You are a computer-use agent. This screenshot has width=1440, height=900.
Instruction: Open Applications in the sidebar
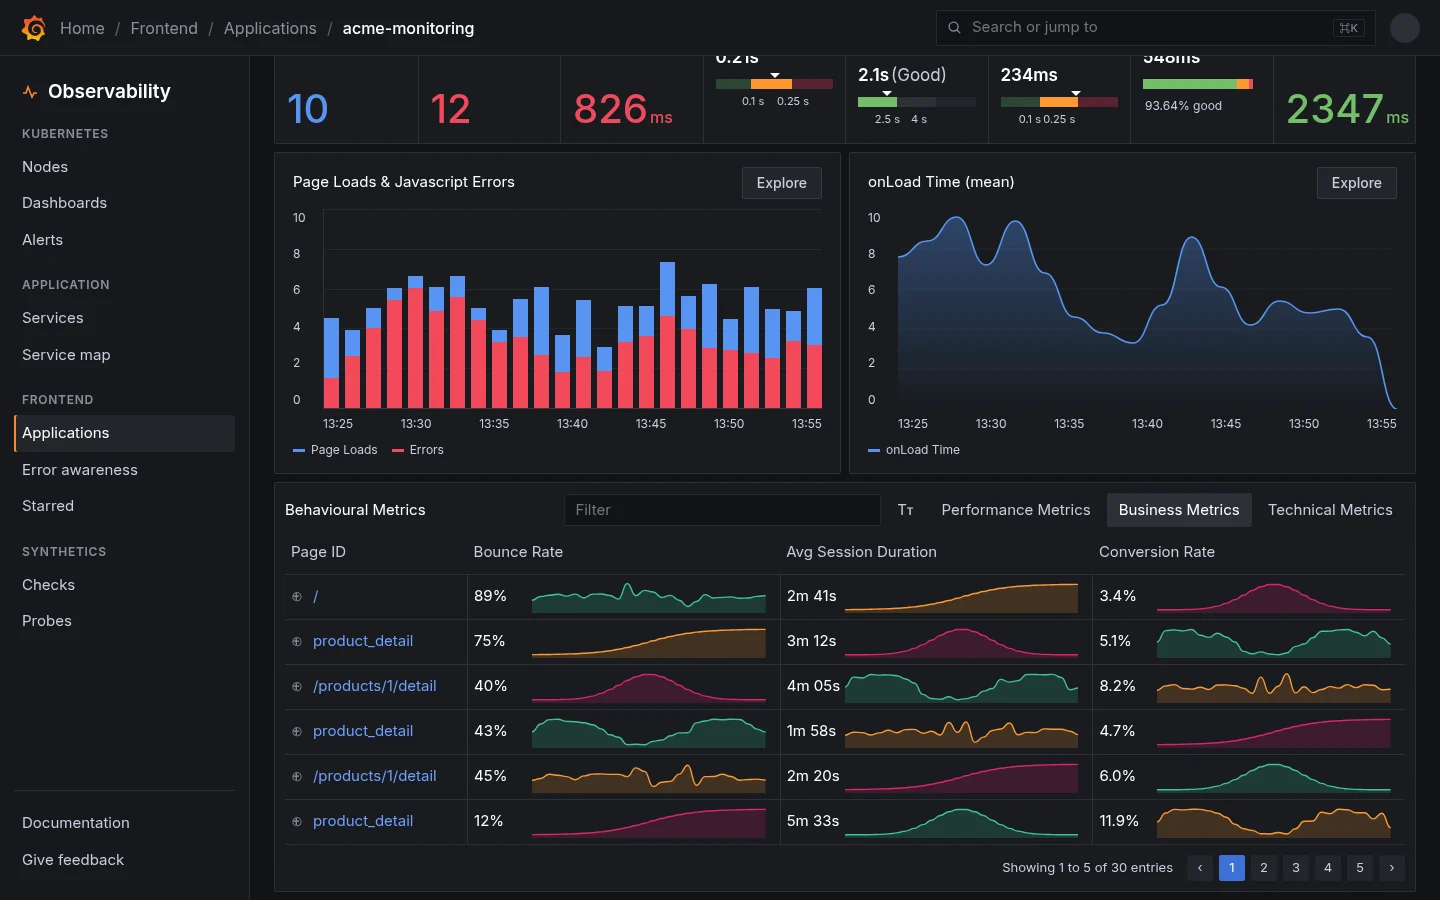[x=125, y=433]
